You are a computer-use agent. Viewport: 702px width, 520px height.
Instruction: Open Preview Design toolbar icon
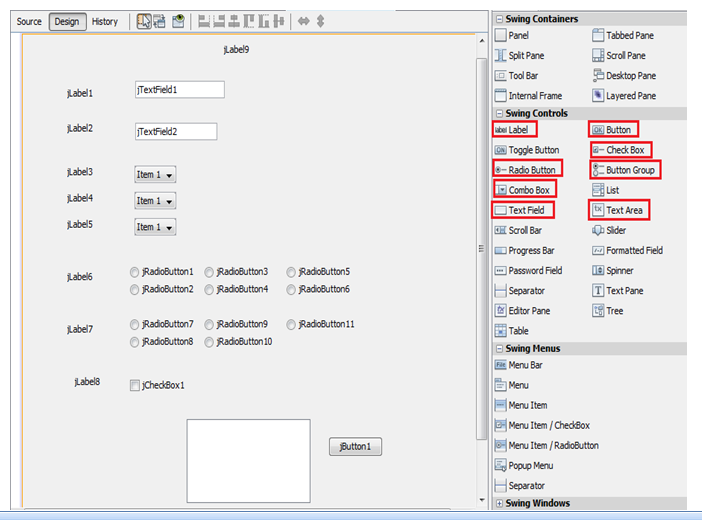(x=178, y=21)
